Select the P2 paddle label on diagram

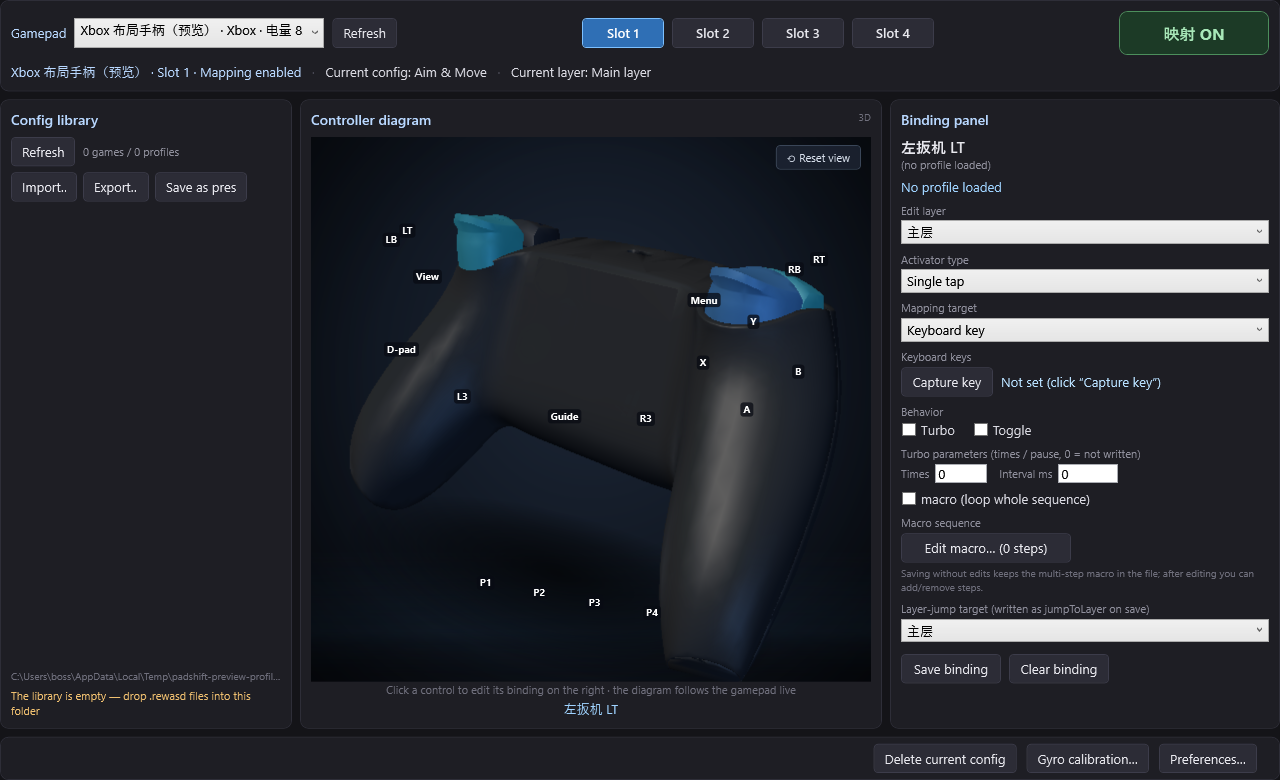click(x=539, y=593)
